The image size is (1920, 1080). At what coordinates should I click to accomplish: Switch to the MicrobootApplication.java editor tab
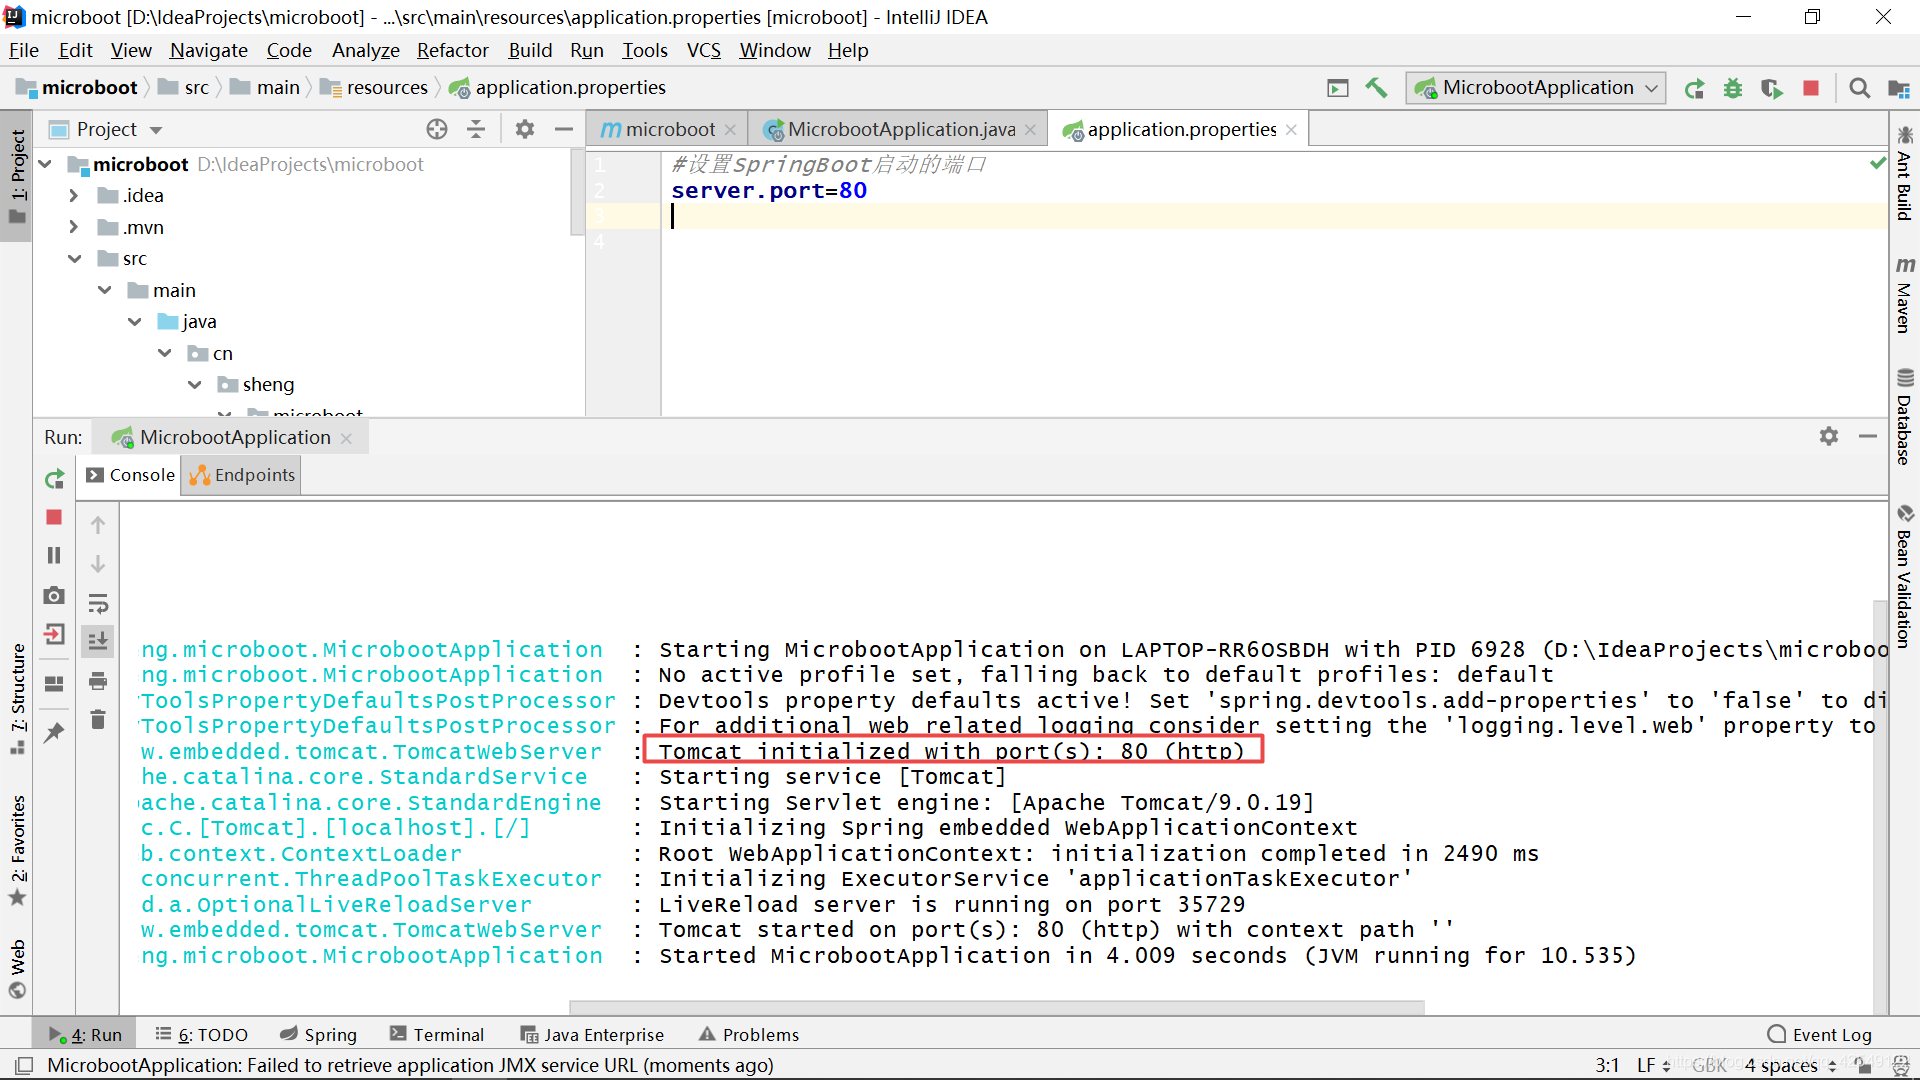[900, 130]
